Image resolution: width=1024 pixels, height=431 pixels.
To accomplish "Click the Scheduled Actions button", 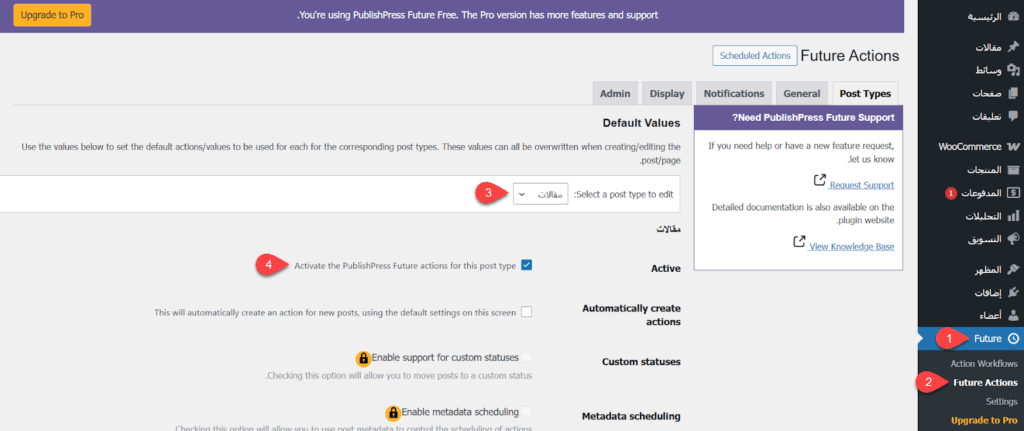I will pyautogui.click(x=754, y=56).
